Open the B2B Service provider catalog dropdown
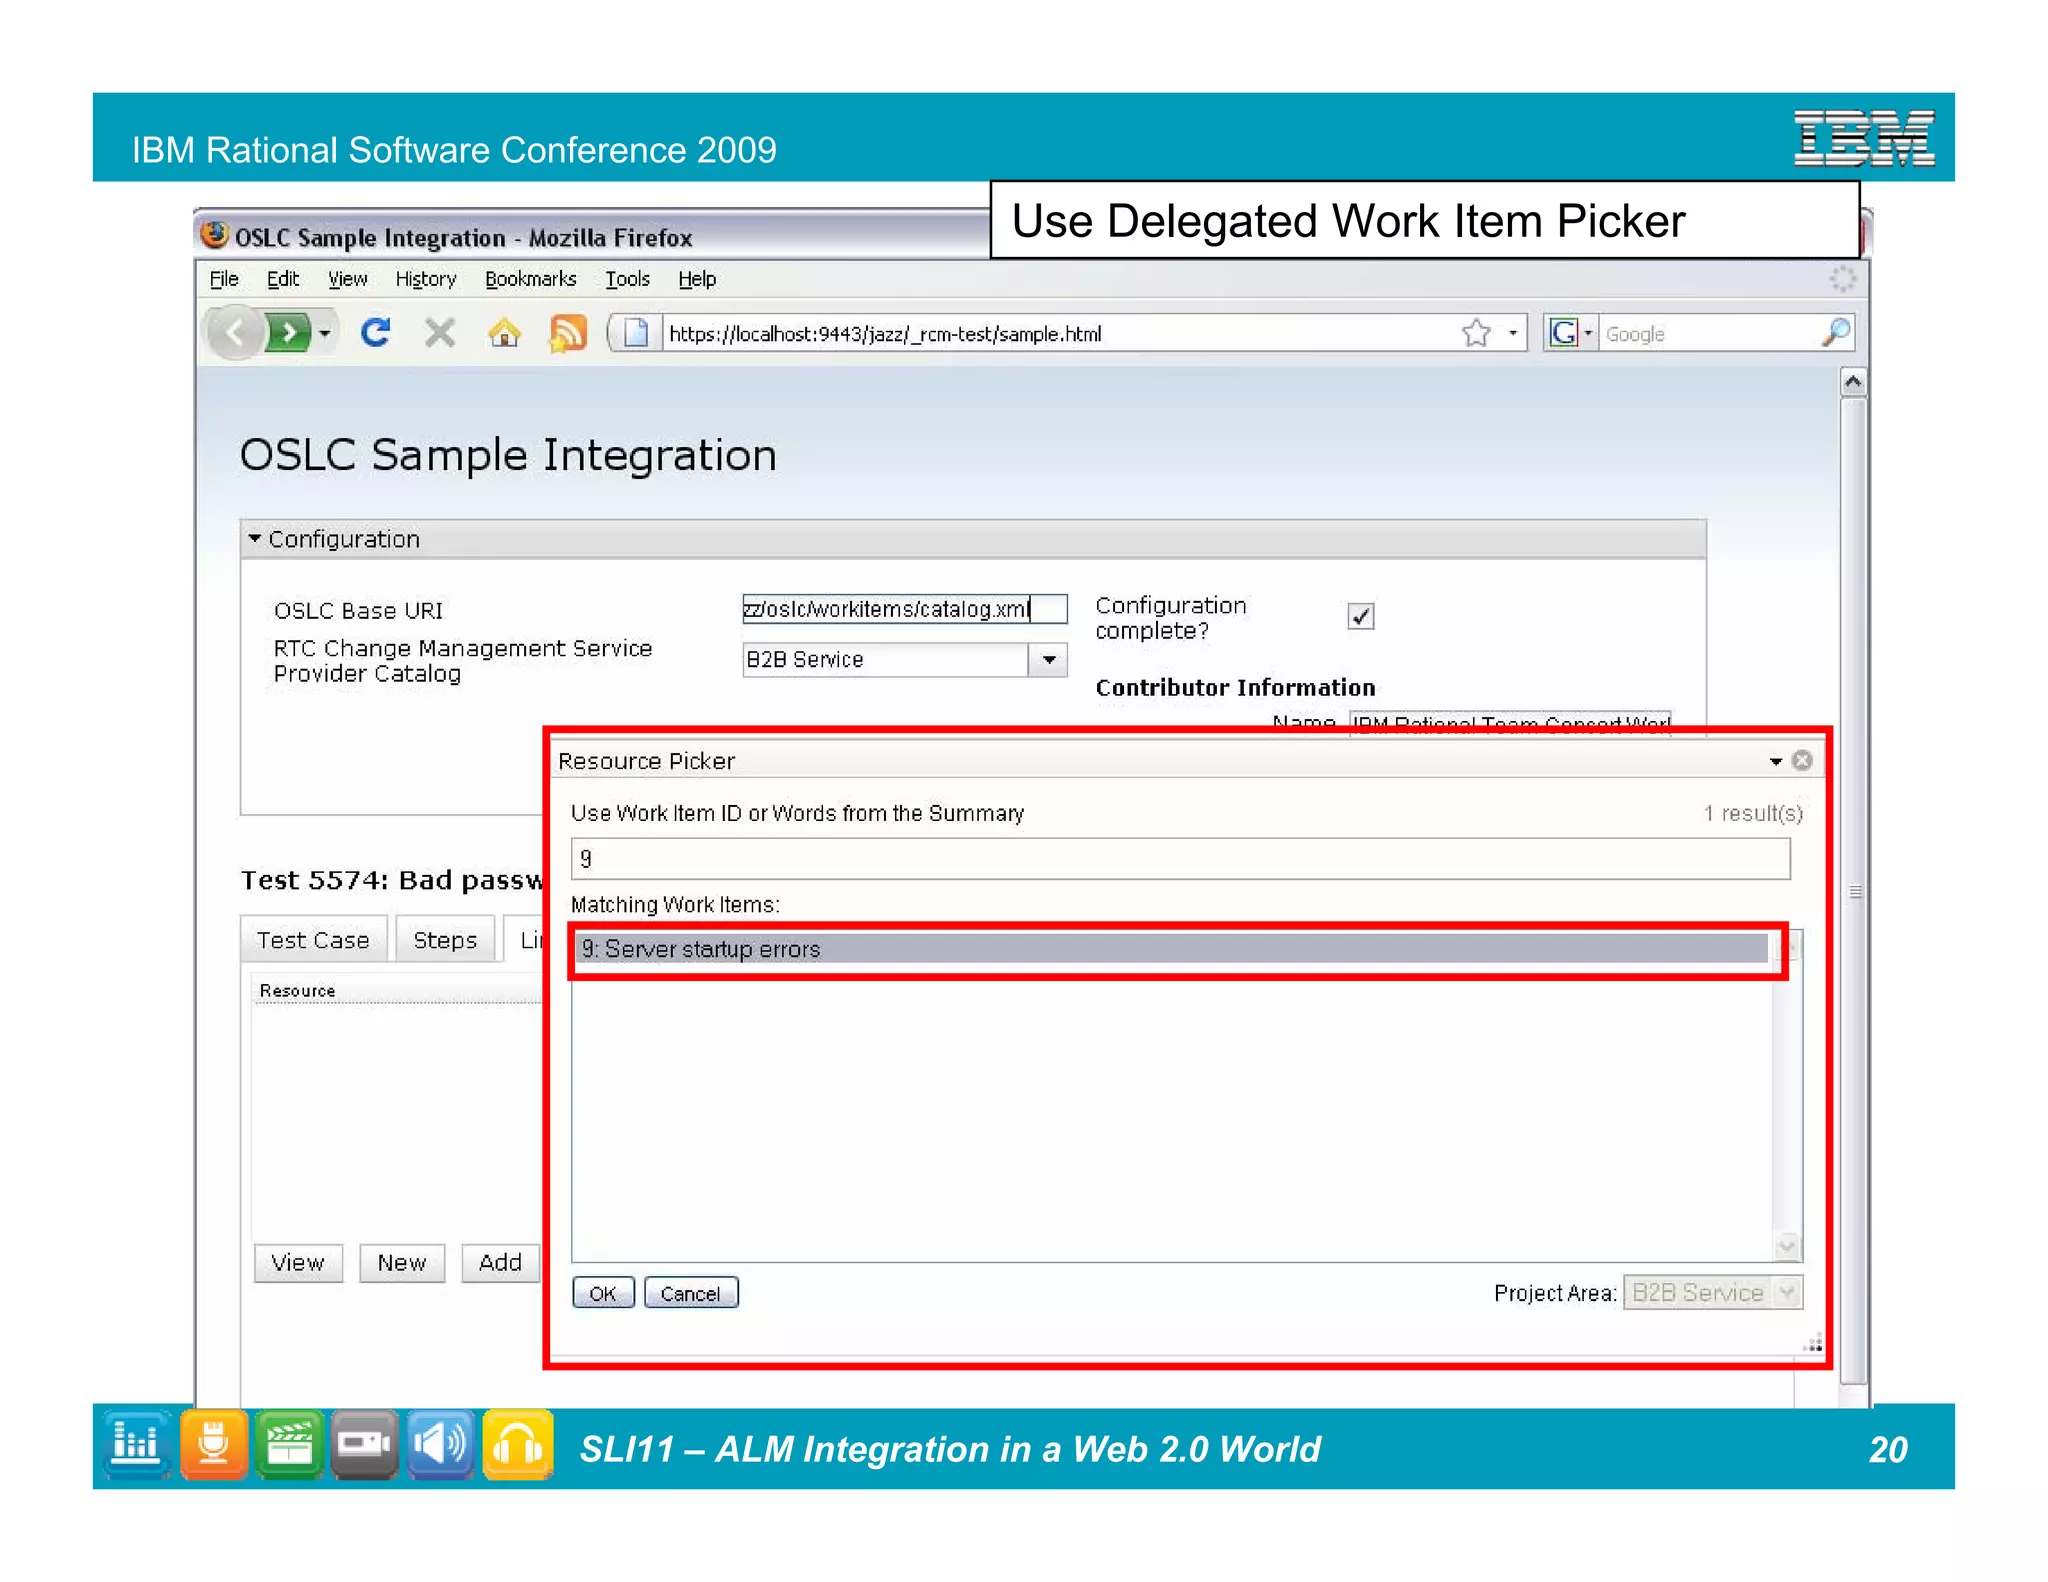The height and width of the screenshot is (1582, 2048). 1048,660
